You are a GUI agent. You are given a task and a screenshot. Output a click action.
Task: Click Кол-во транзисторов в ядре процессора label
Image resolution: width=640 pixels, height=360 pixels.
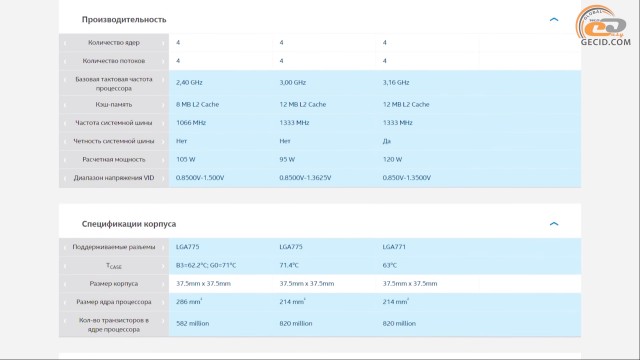pyautogui.click(x=114, y=325)
